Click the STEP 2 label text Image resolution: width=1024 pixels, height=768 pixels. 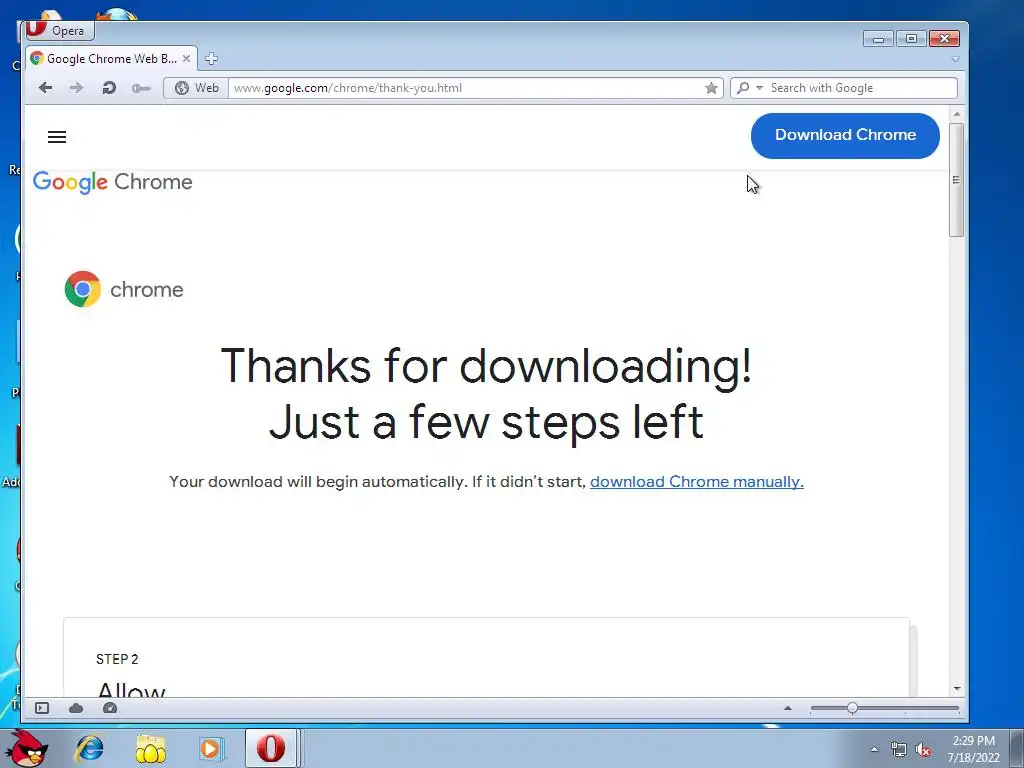[117, 659]
